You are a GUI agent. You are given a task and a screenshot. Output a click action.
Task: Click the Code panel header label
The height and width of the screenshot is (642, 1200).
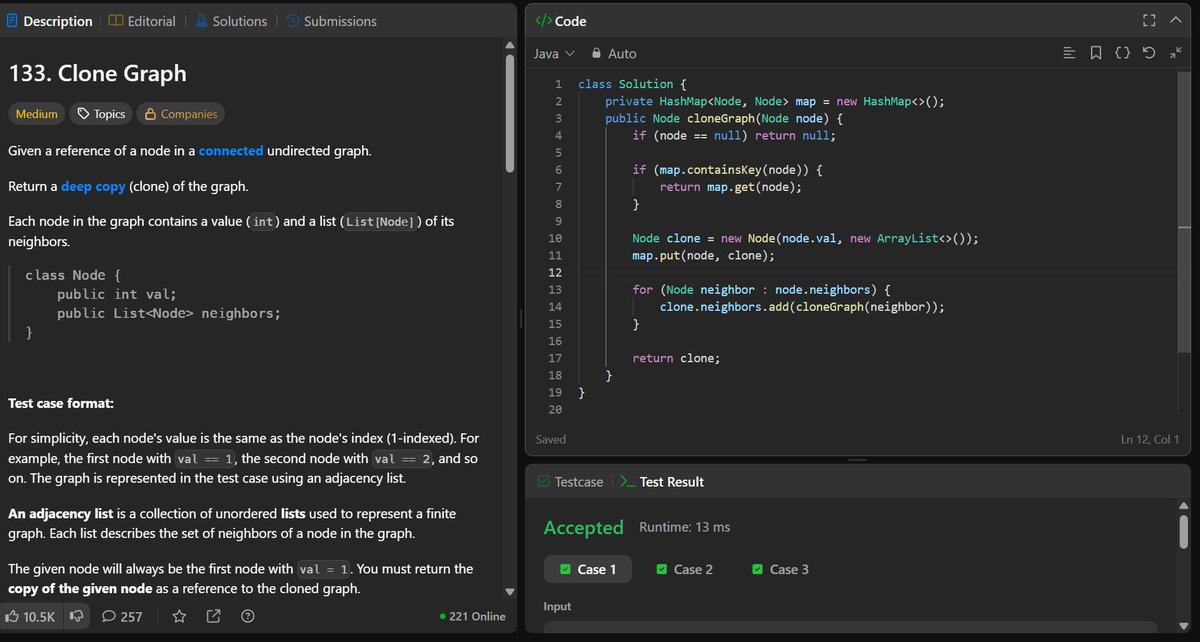point(561,21)
